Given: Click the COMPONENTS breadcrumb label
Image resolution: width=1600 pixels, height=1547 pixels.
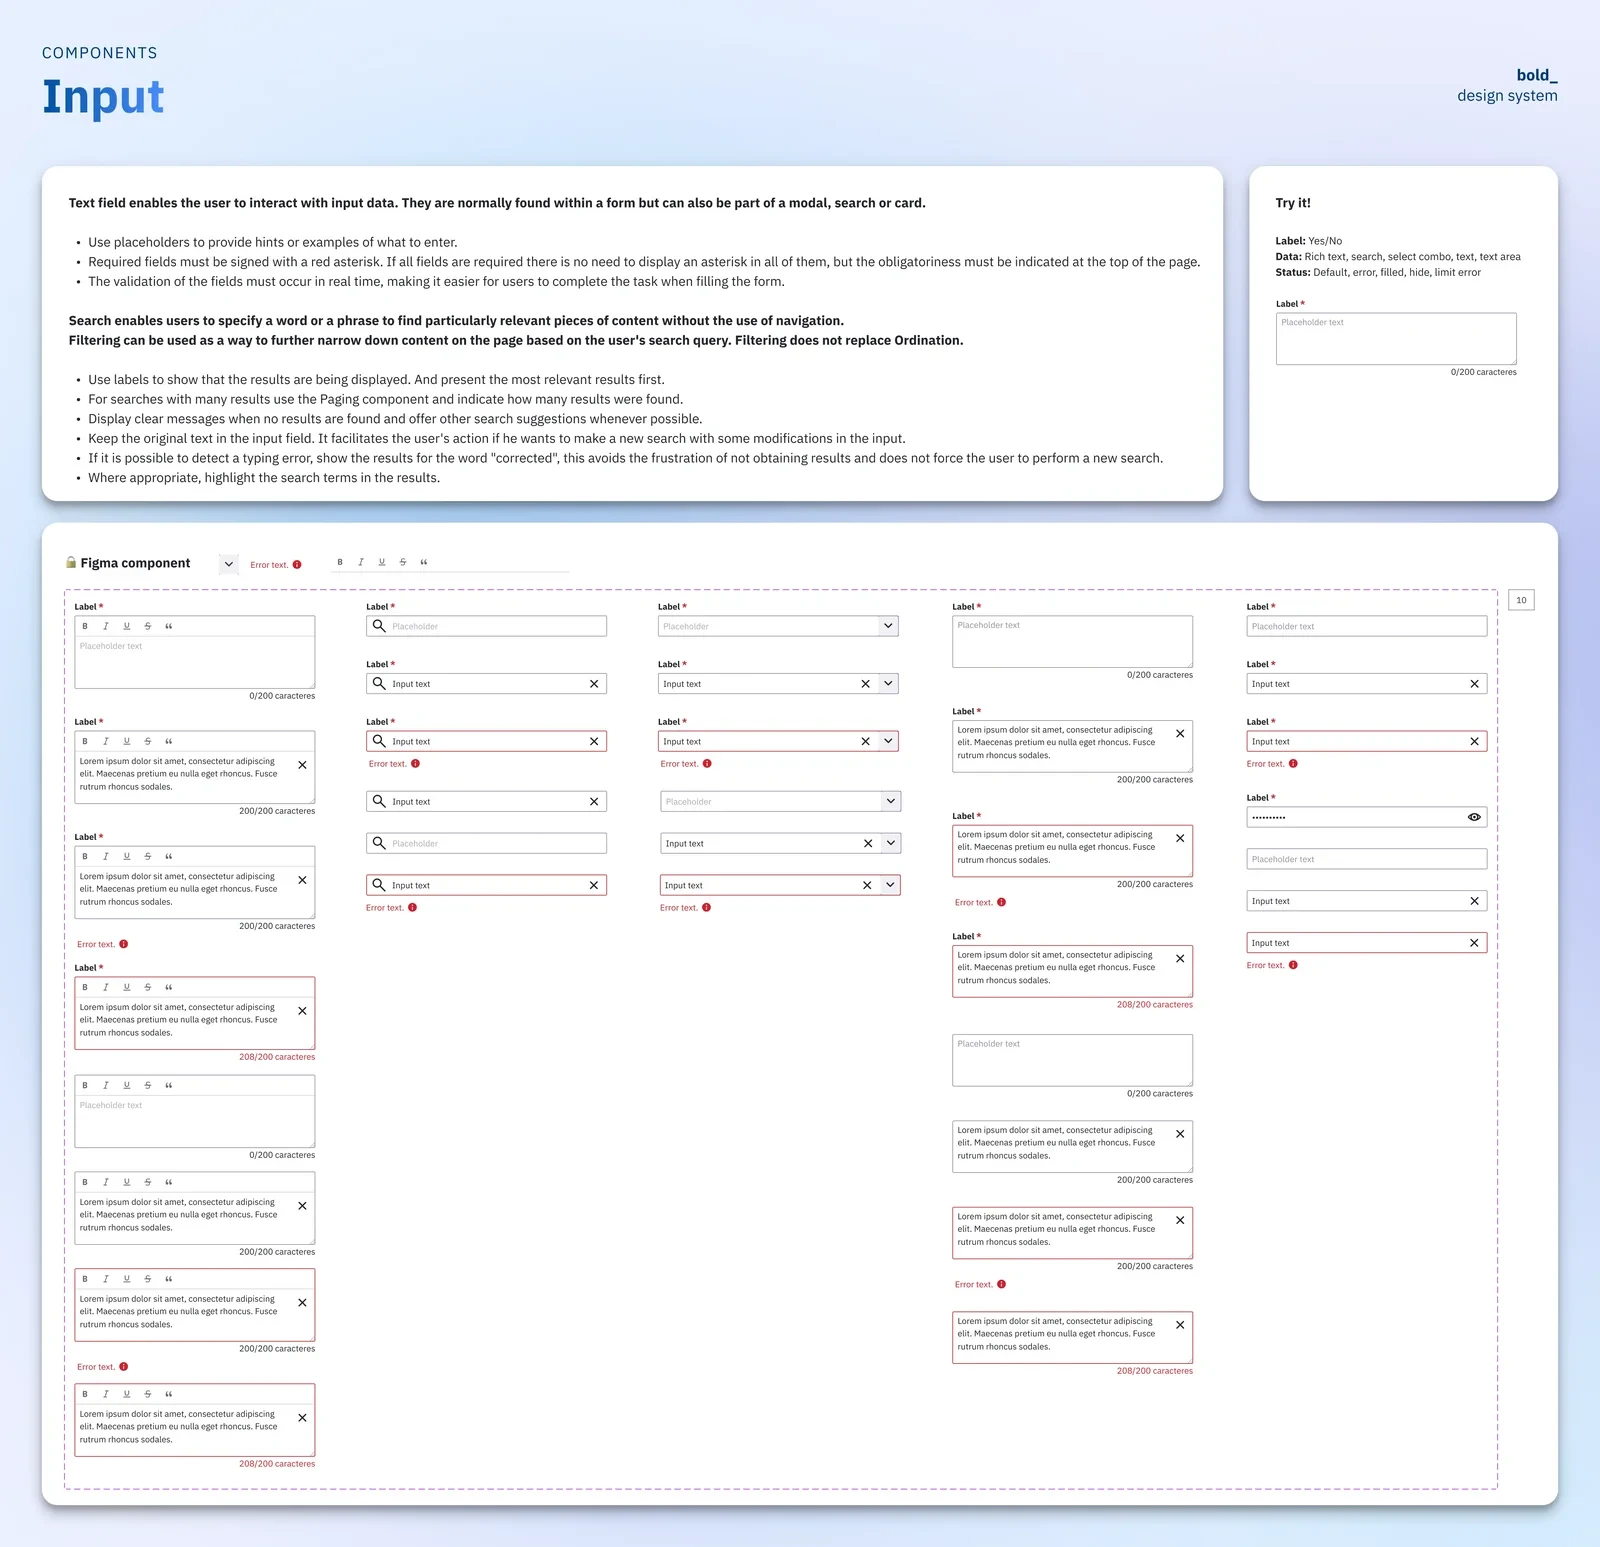Looking at the screenshot, I should click(99, 52).
